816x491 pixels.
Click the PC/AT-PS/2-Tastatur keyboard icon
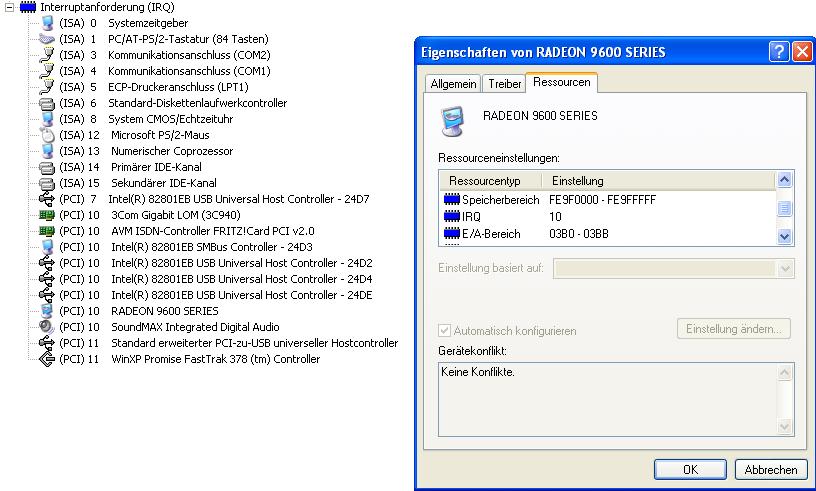tap(47, 39)
